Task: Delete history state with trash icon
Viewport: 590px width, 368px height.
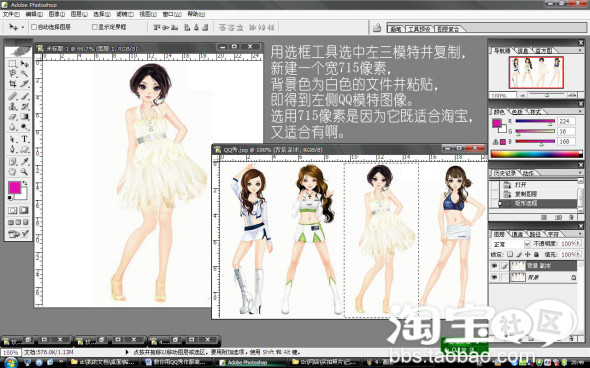Action: 571,217
